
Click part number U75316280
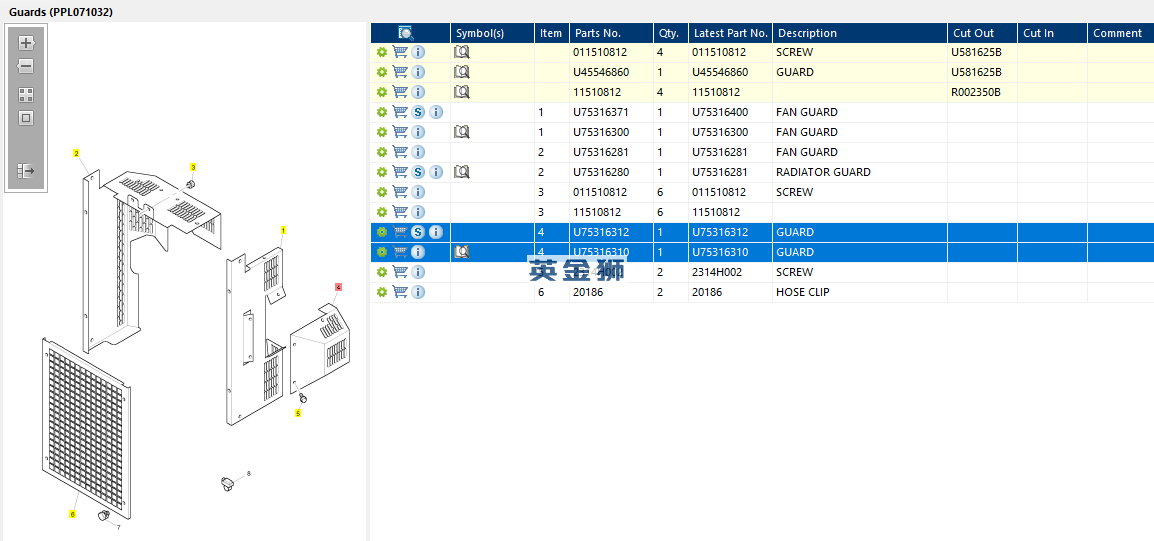(x=601, y=172)
